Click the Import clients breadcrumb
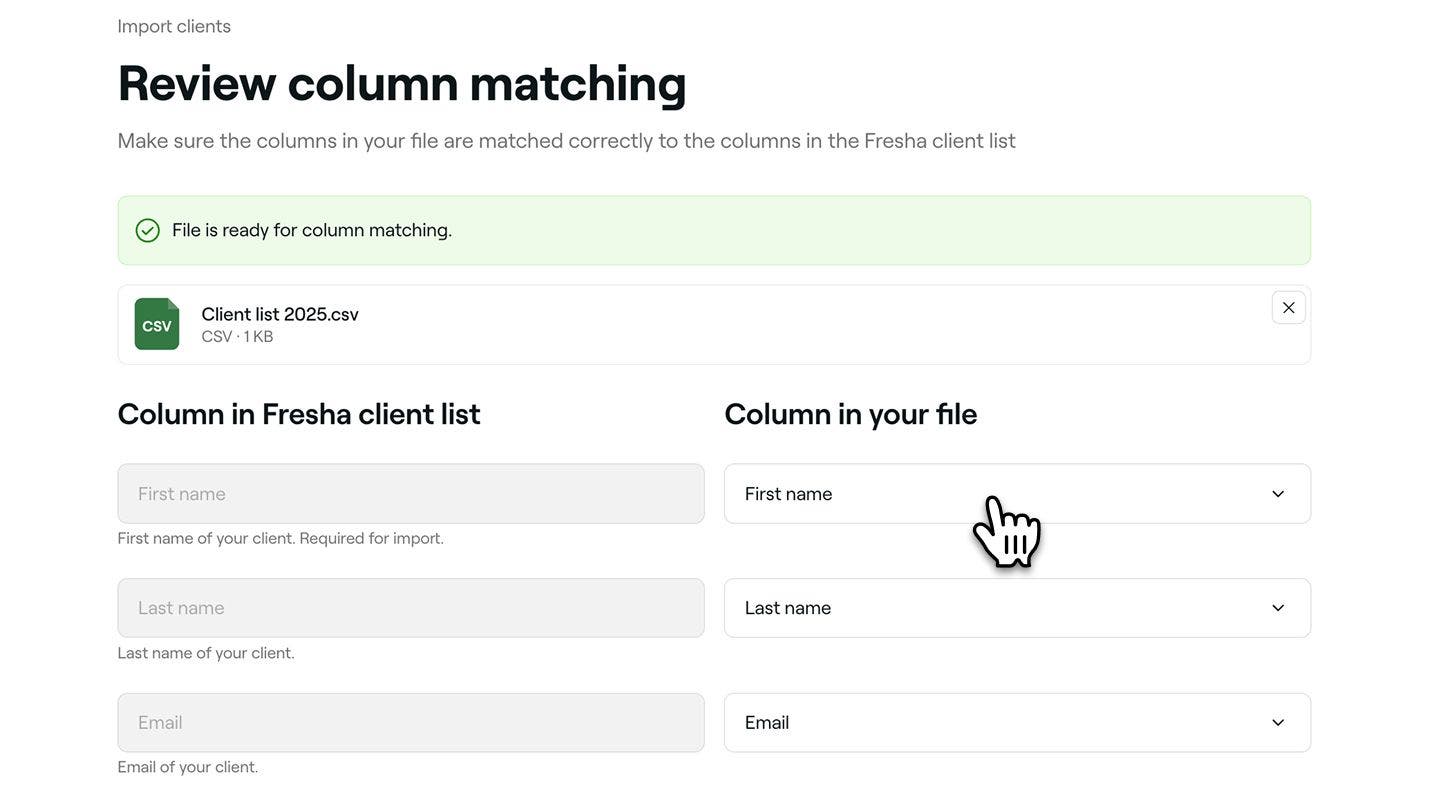The image size is (1440, 800). [x=174, y=26]
